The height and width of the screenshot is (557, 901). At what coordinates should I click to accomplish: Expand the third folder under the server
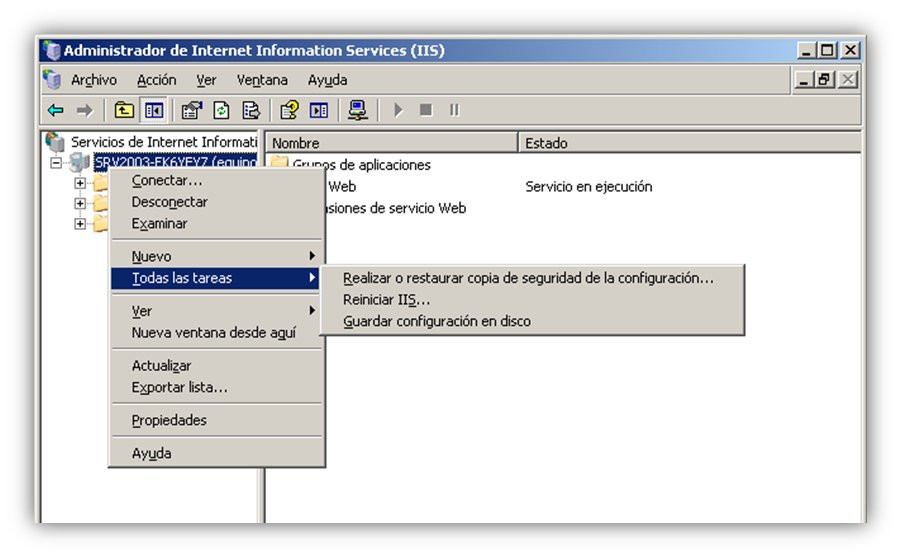pos(80,224)
